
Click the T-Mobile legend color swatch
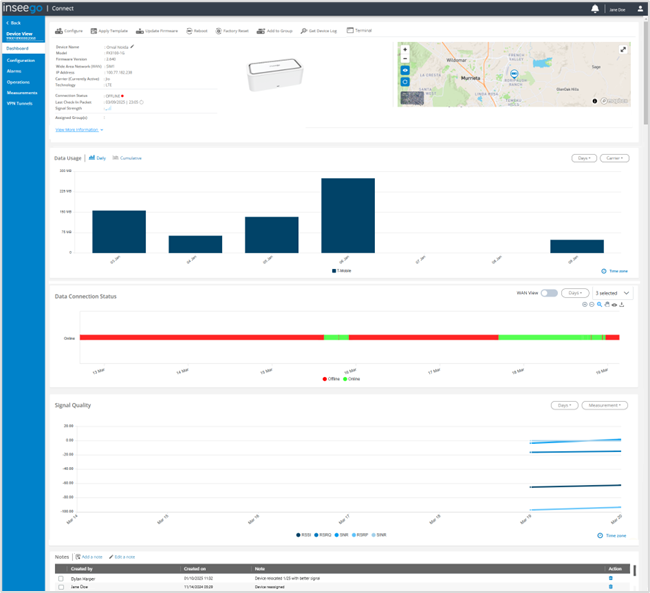[335, 271]
